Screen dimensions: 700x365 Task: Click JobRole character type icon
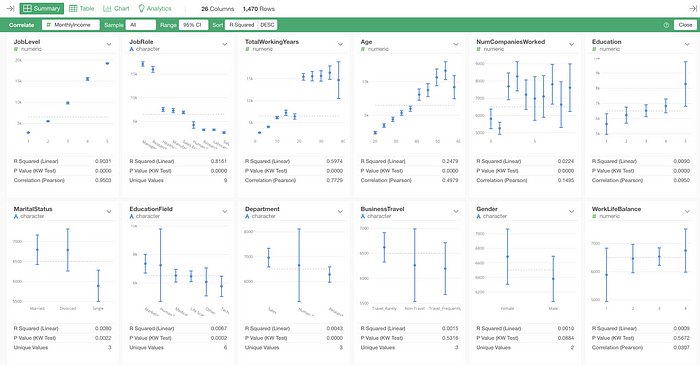(x=132, y=49)
